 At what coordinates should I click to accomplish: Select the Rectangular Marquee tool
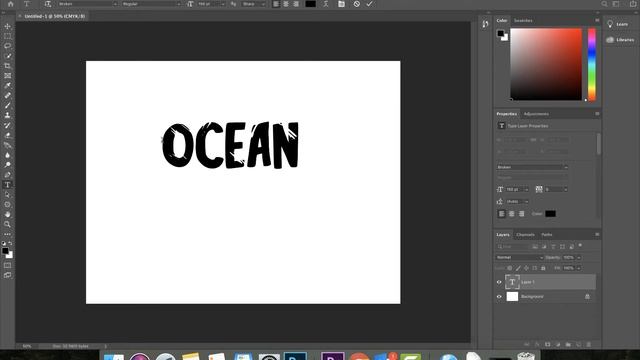(7, 36)
